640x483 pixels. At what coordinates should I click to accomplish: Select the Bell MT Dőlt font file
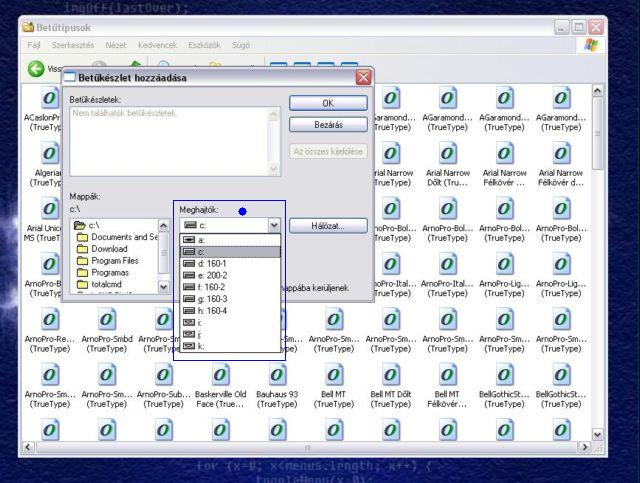388,373
